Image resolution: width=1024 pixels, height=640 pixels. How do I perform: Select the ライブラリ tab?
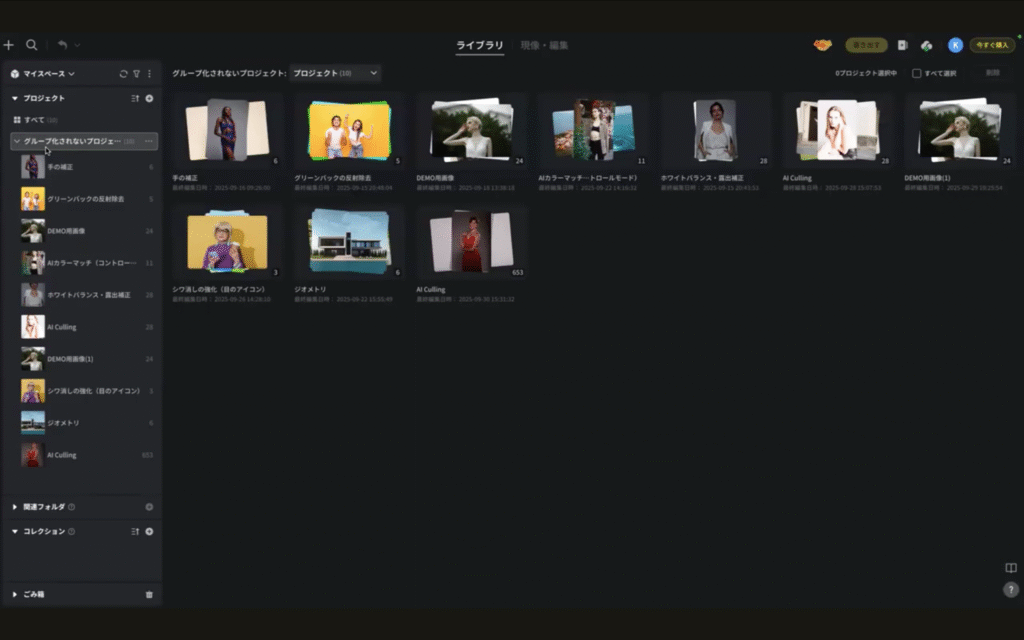pos(479,45)
